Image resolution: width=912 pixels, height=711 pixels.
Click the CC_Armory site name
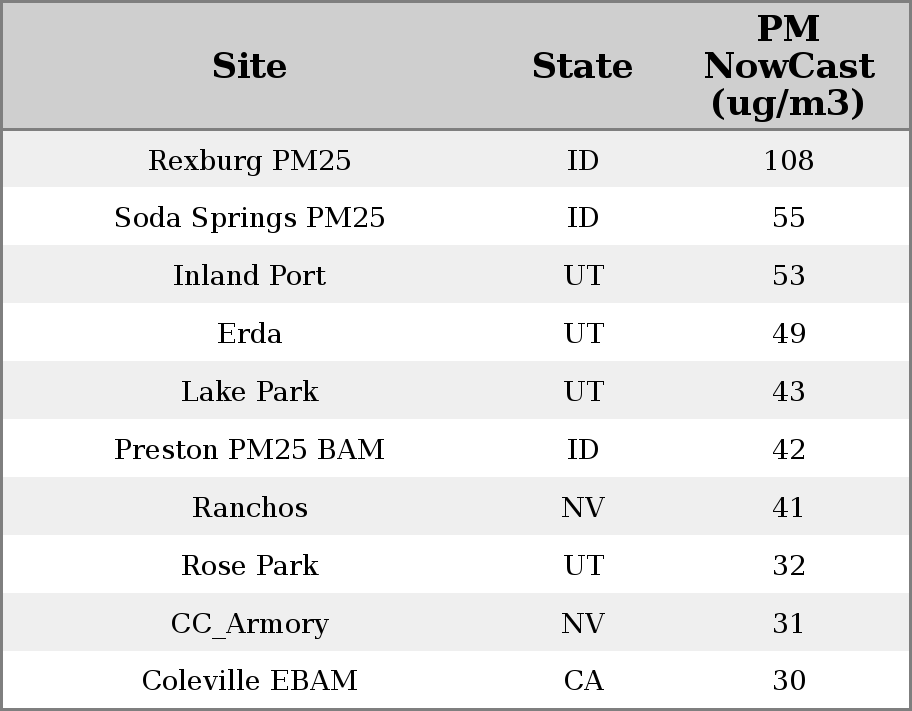[249, 624]
